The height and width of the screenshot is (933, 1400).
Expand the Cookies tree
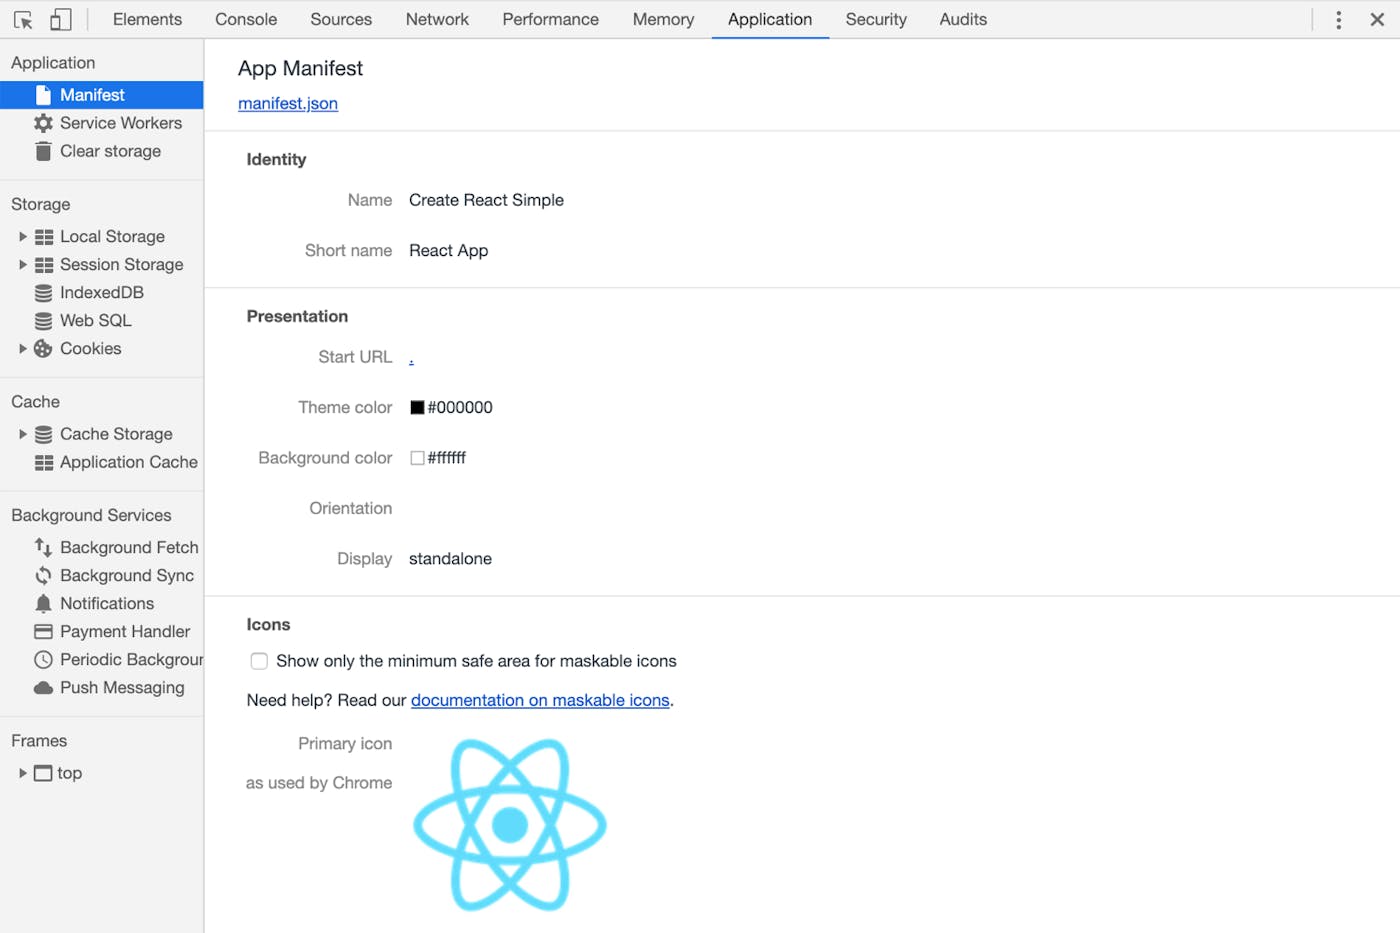[23, 349]
